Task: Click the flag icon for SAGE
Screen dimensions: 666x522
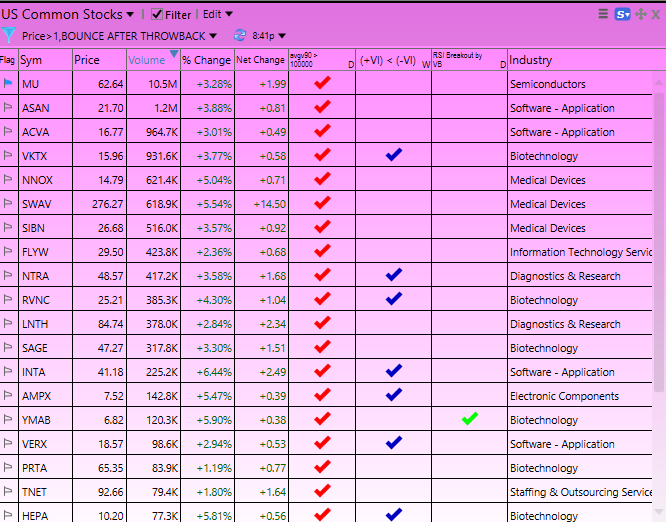Action: 8,347
